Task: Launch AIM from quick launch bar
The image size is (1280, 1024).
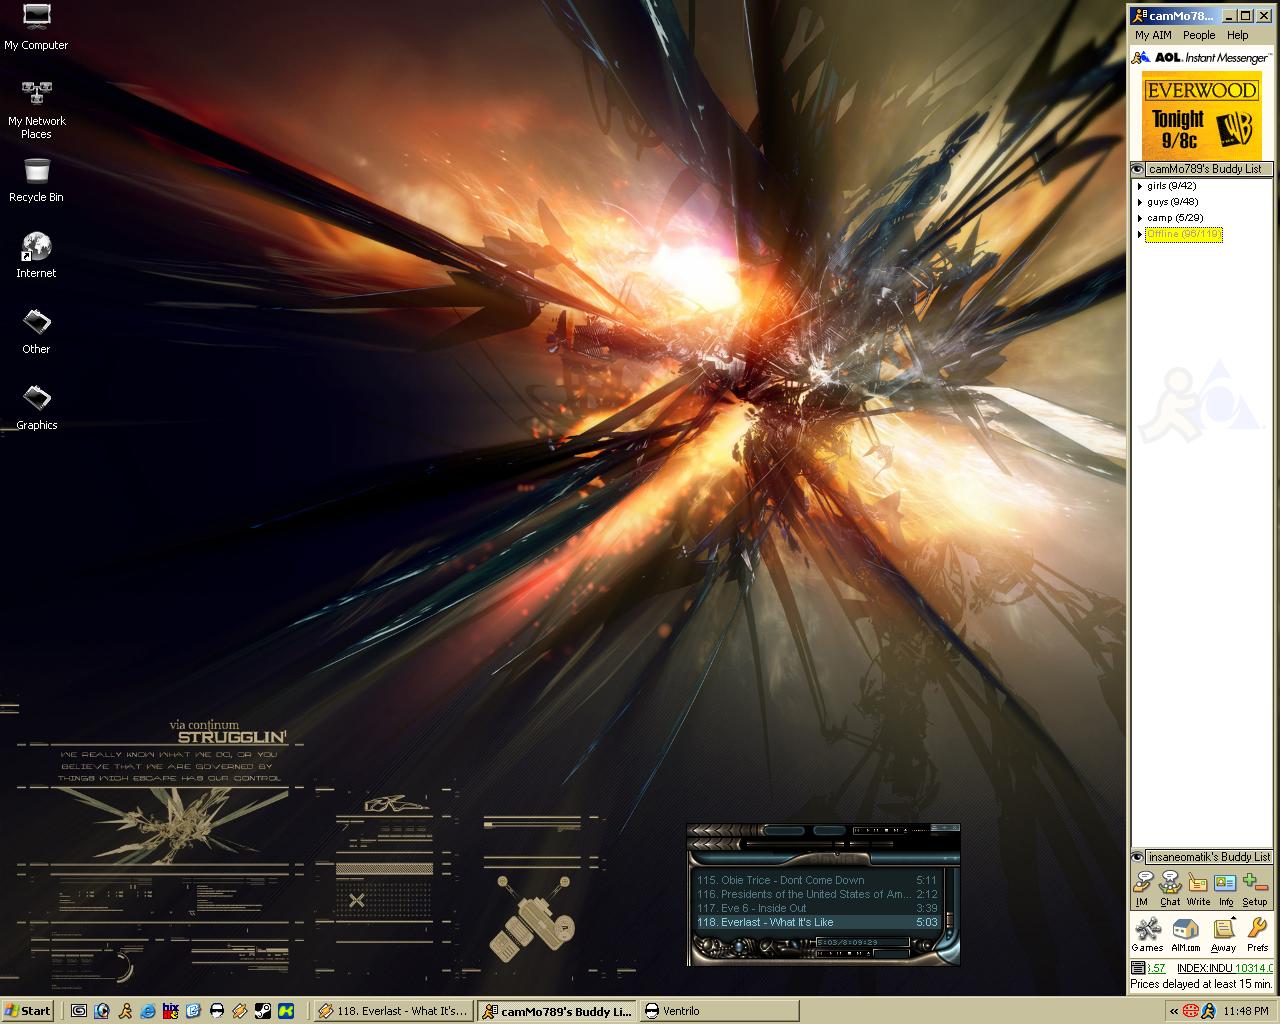Action: coord(125,1011)
